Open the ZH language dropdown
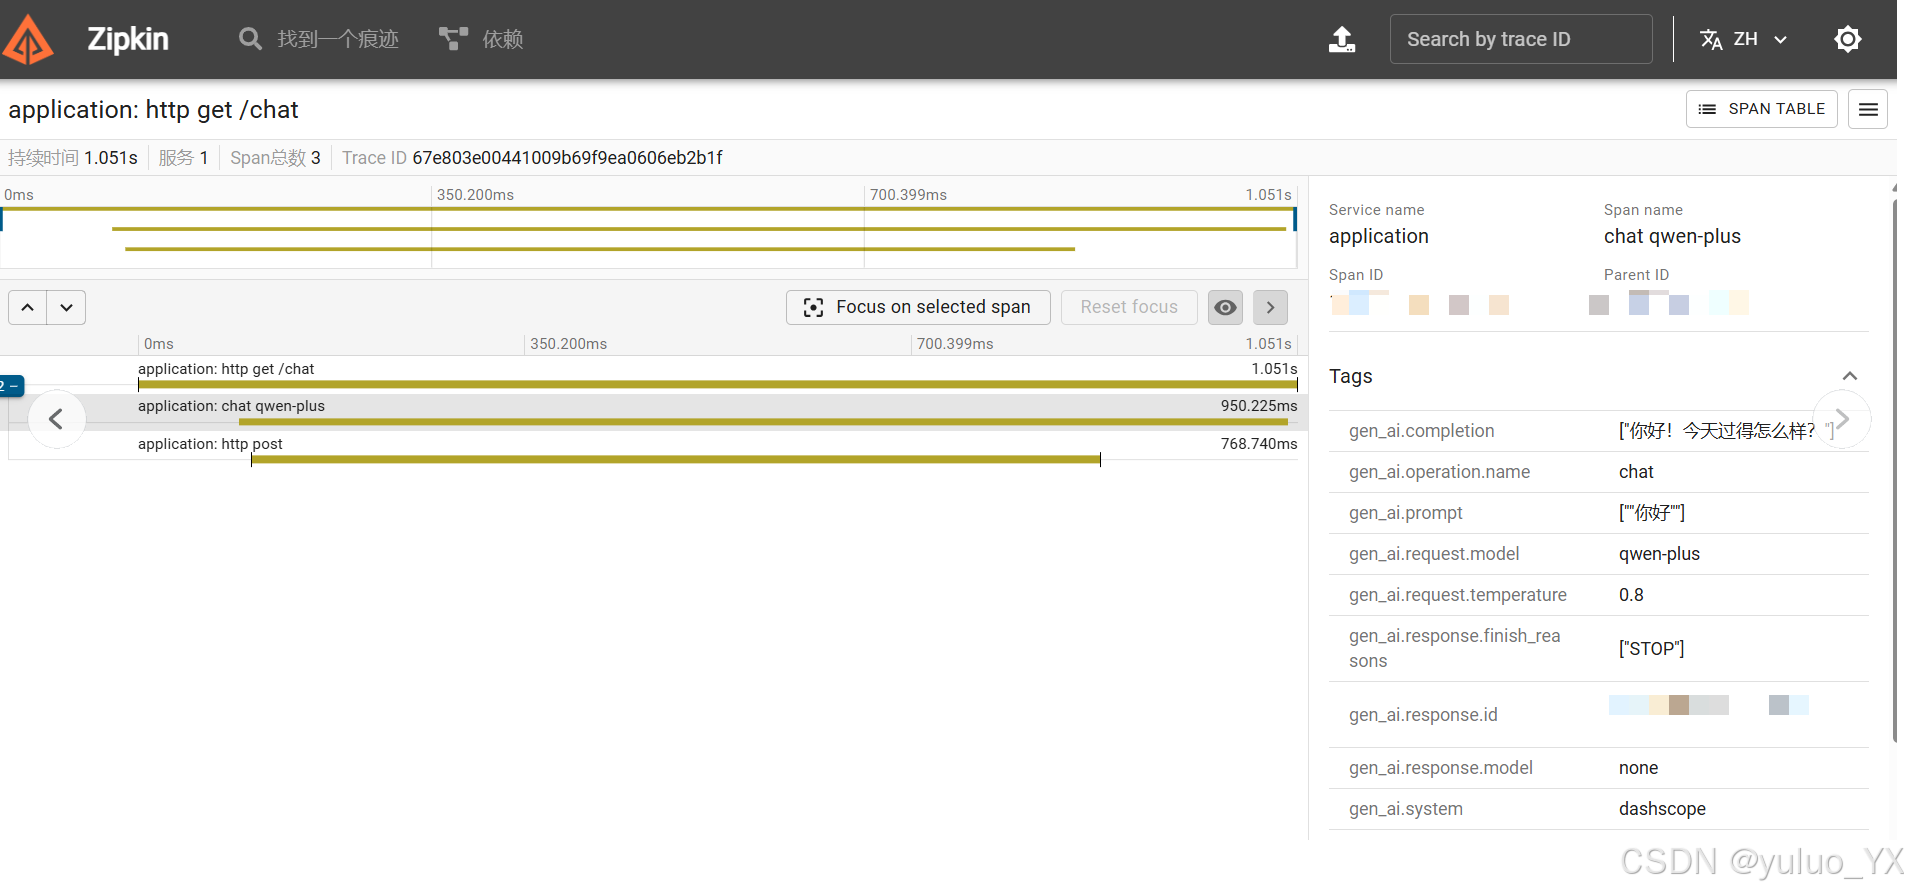Viewport: 1908px width, 893px height. pos(1744,39)
